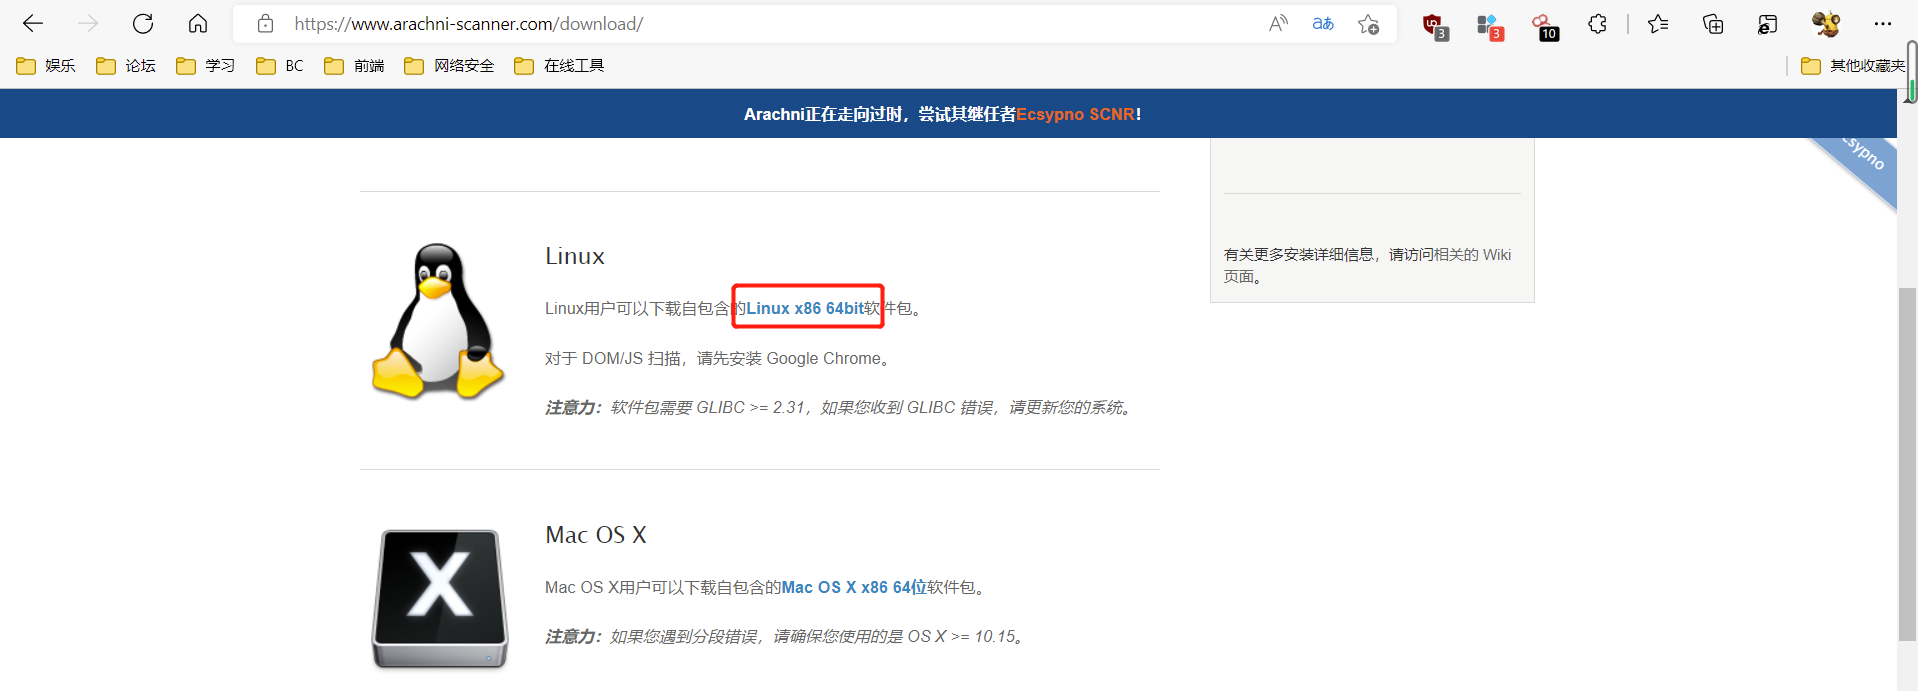1918x691 pixels.
Task: Add this page to favorites
Action: (x=1368, y=24)
